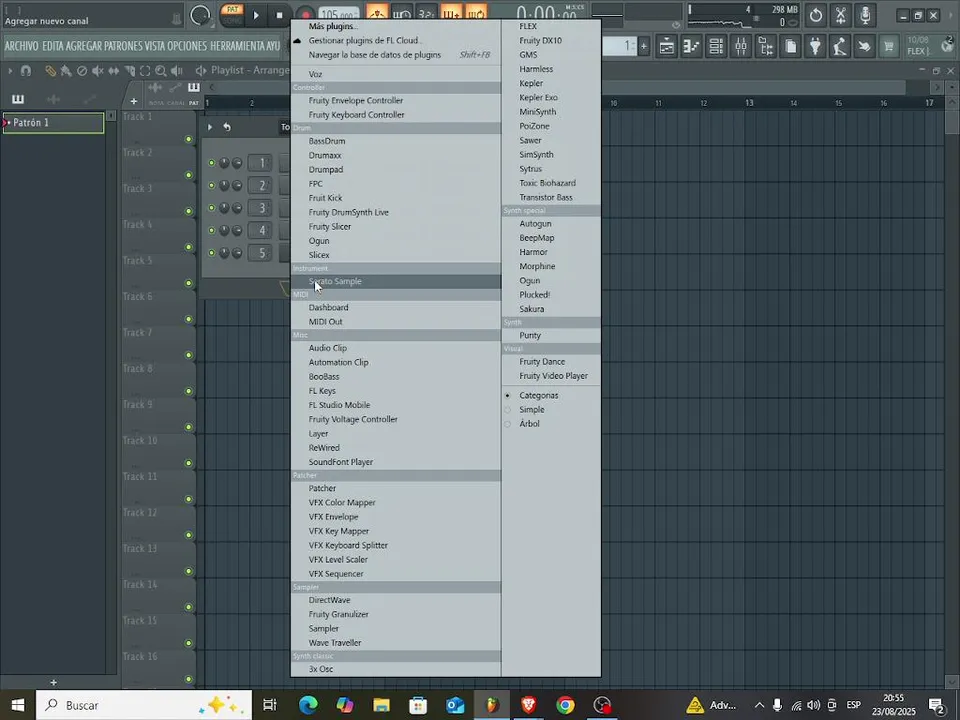Open FL Studio from the Windows taskbar

pyautogui.click(x=492, y=705)
